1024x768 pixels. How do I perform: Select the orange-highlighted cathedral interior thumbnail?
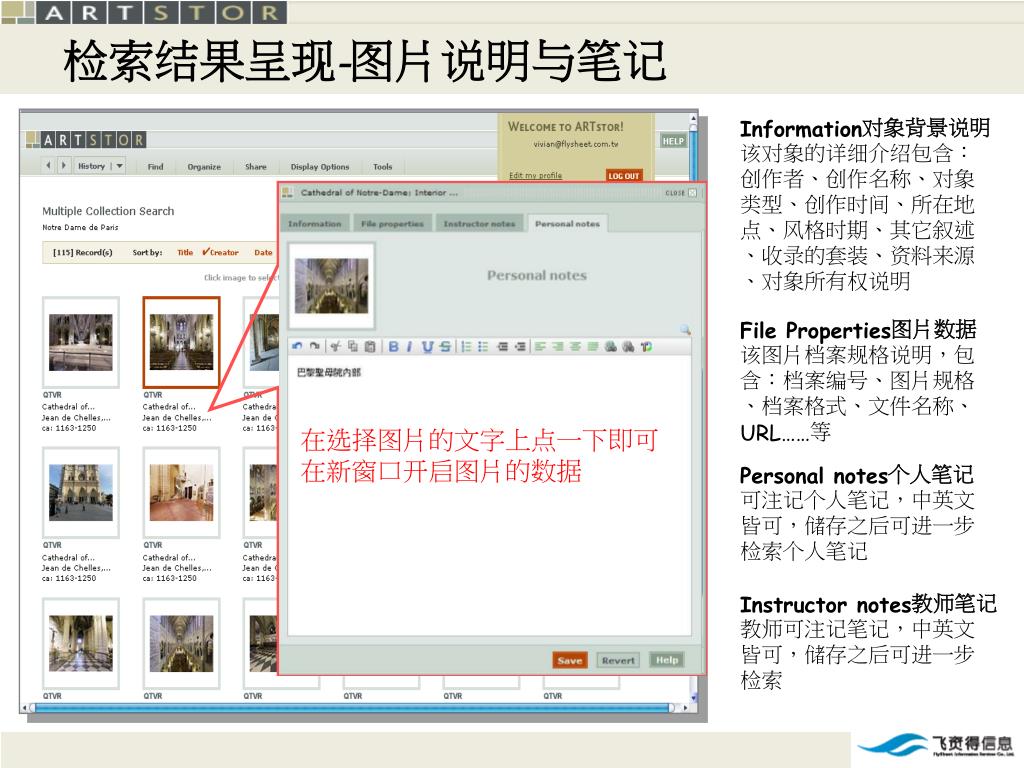pyautogui.click(x=182, y=342)
